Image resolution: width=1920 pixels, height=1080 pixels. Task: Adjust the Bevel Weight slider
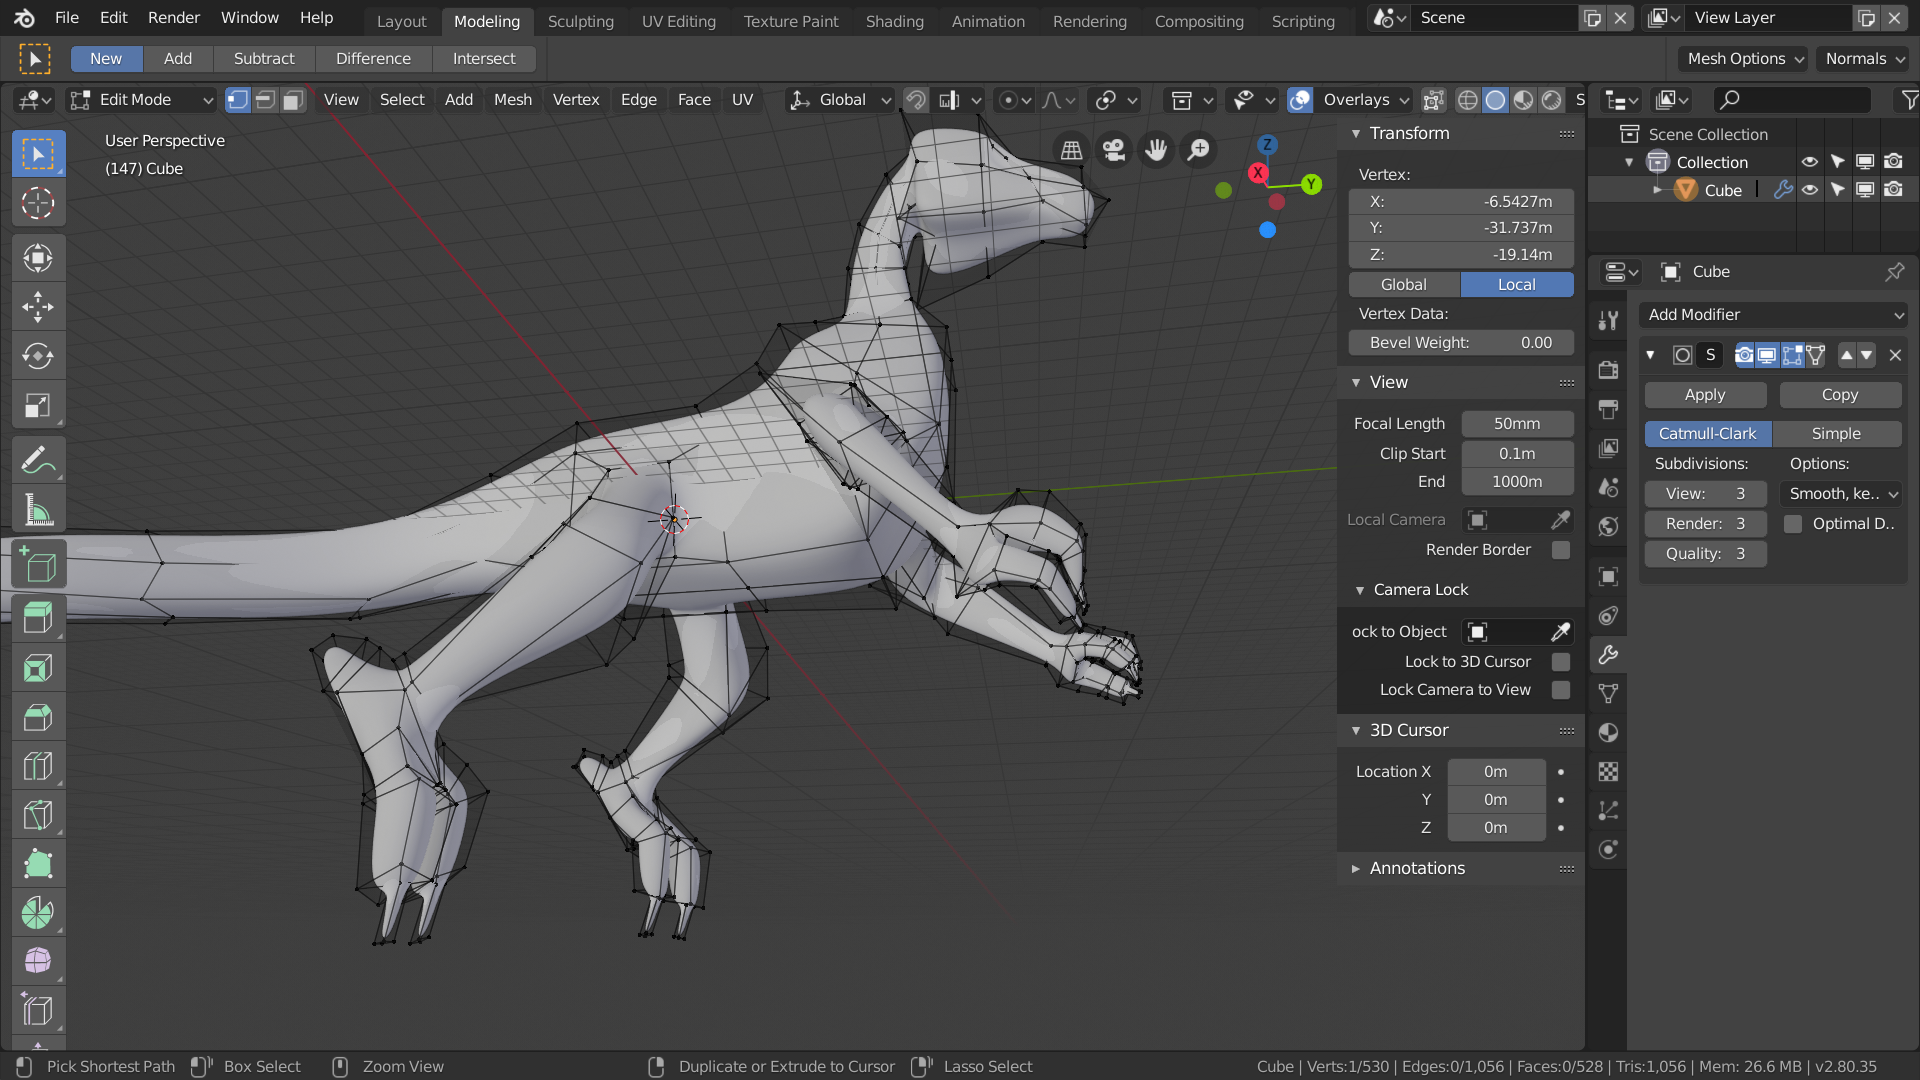coord(1461,343)
